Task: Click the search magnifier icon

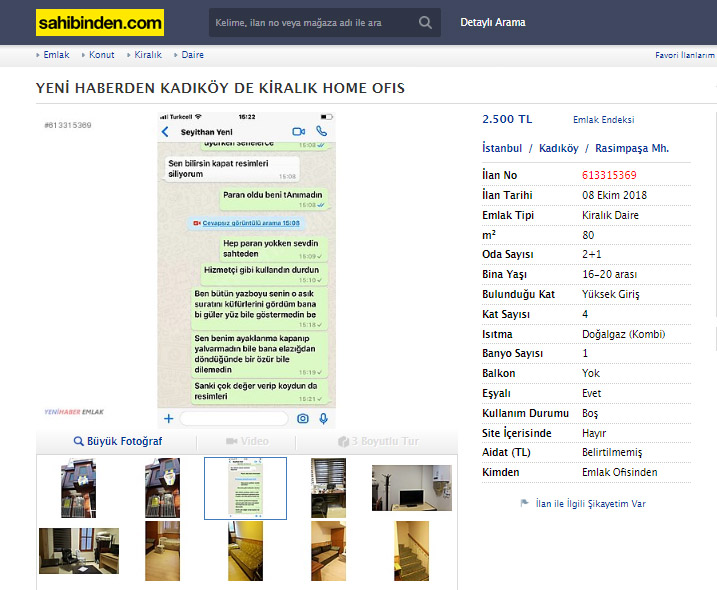Action: (x=425, y=22)
